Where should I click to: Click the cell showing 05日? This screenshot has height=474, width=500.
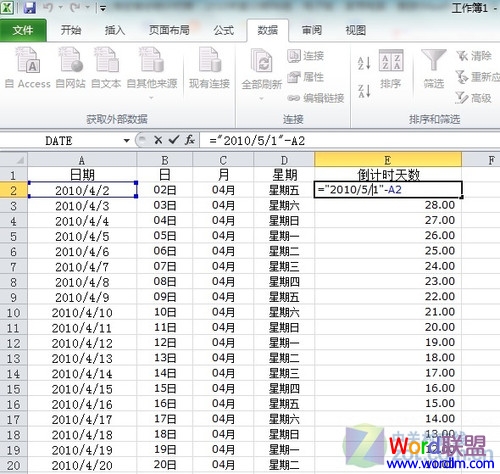tap(165, 236)
